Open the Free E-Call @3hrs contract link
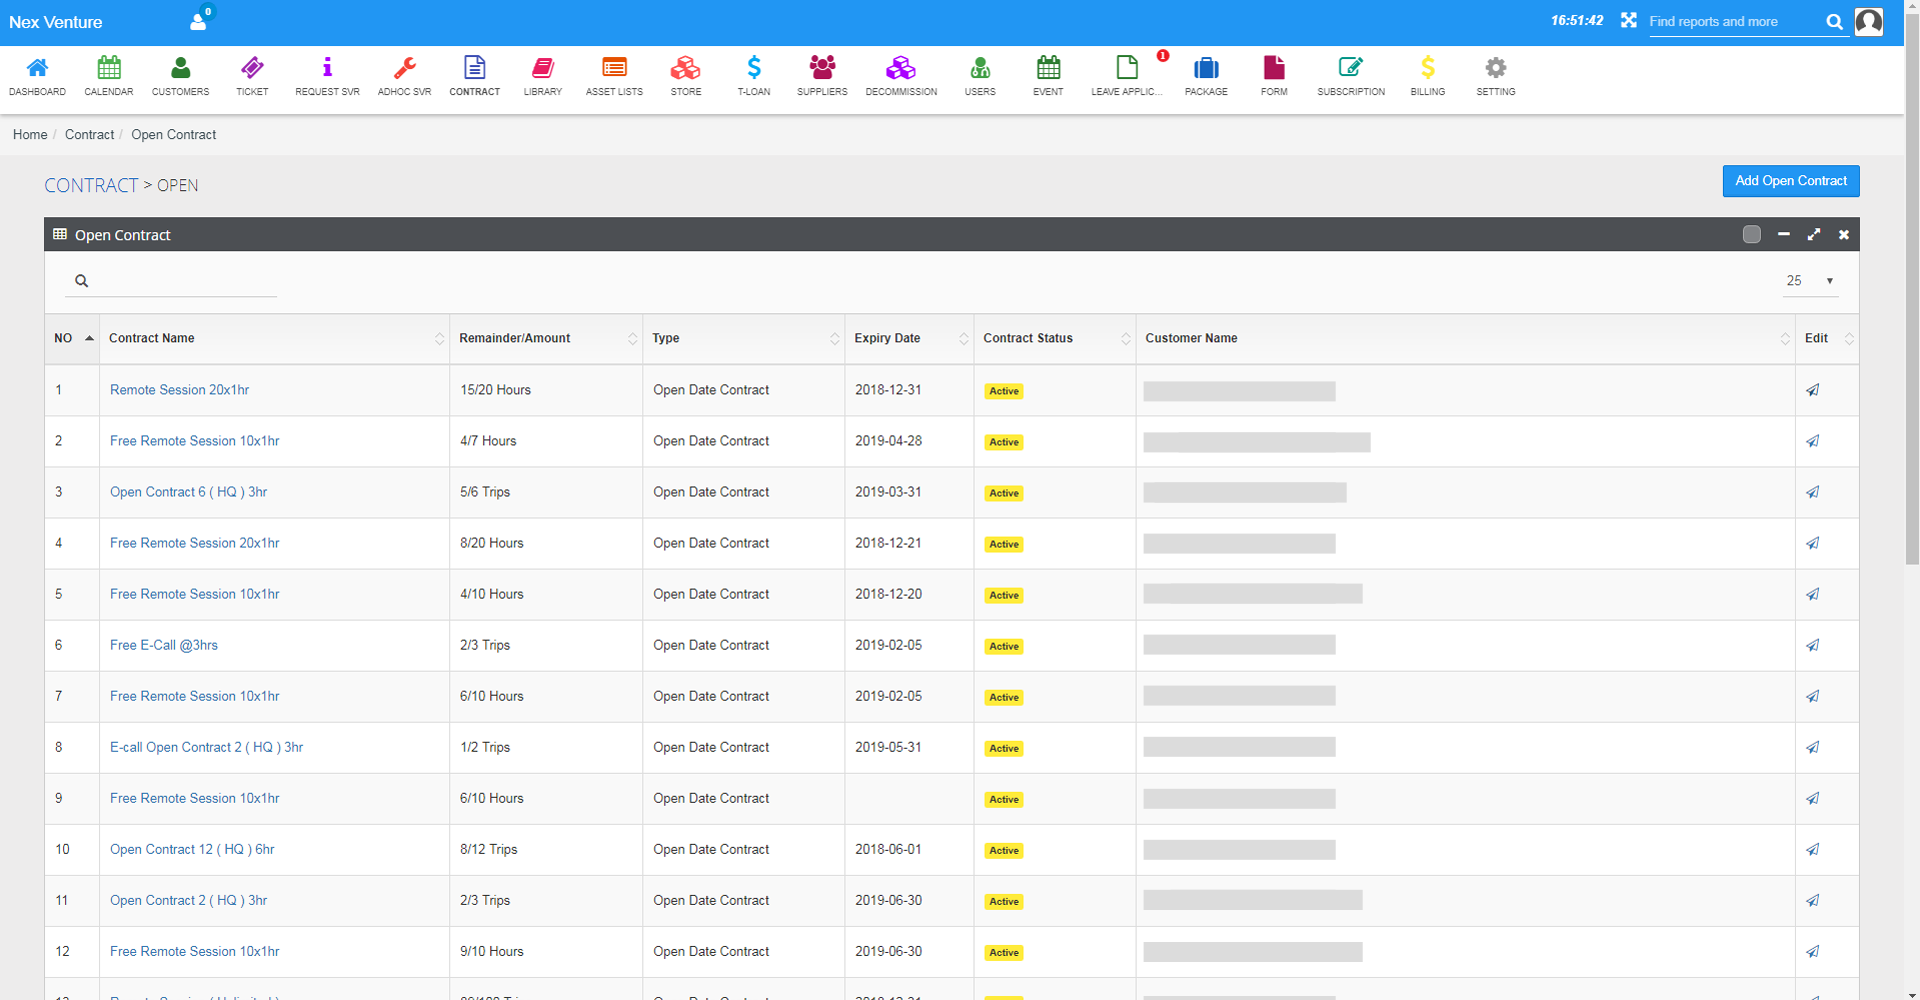 [x=164, y=645]
